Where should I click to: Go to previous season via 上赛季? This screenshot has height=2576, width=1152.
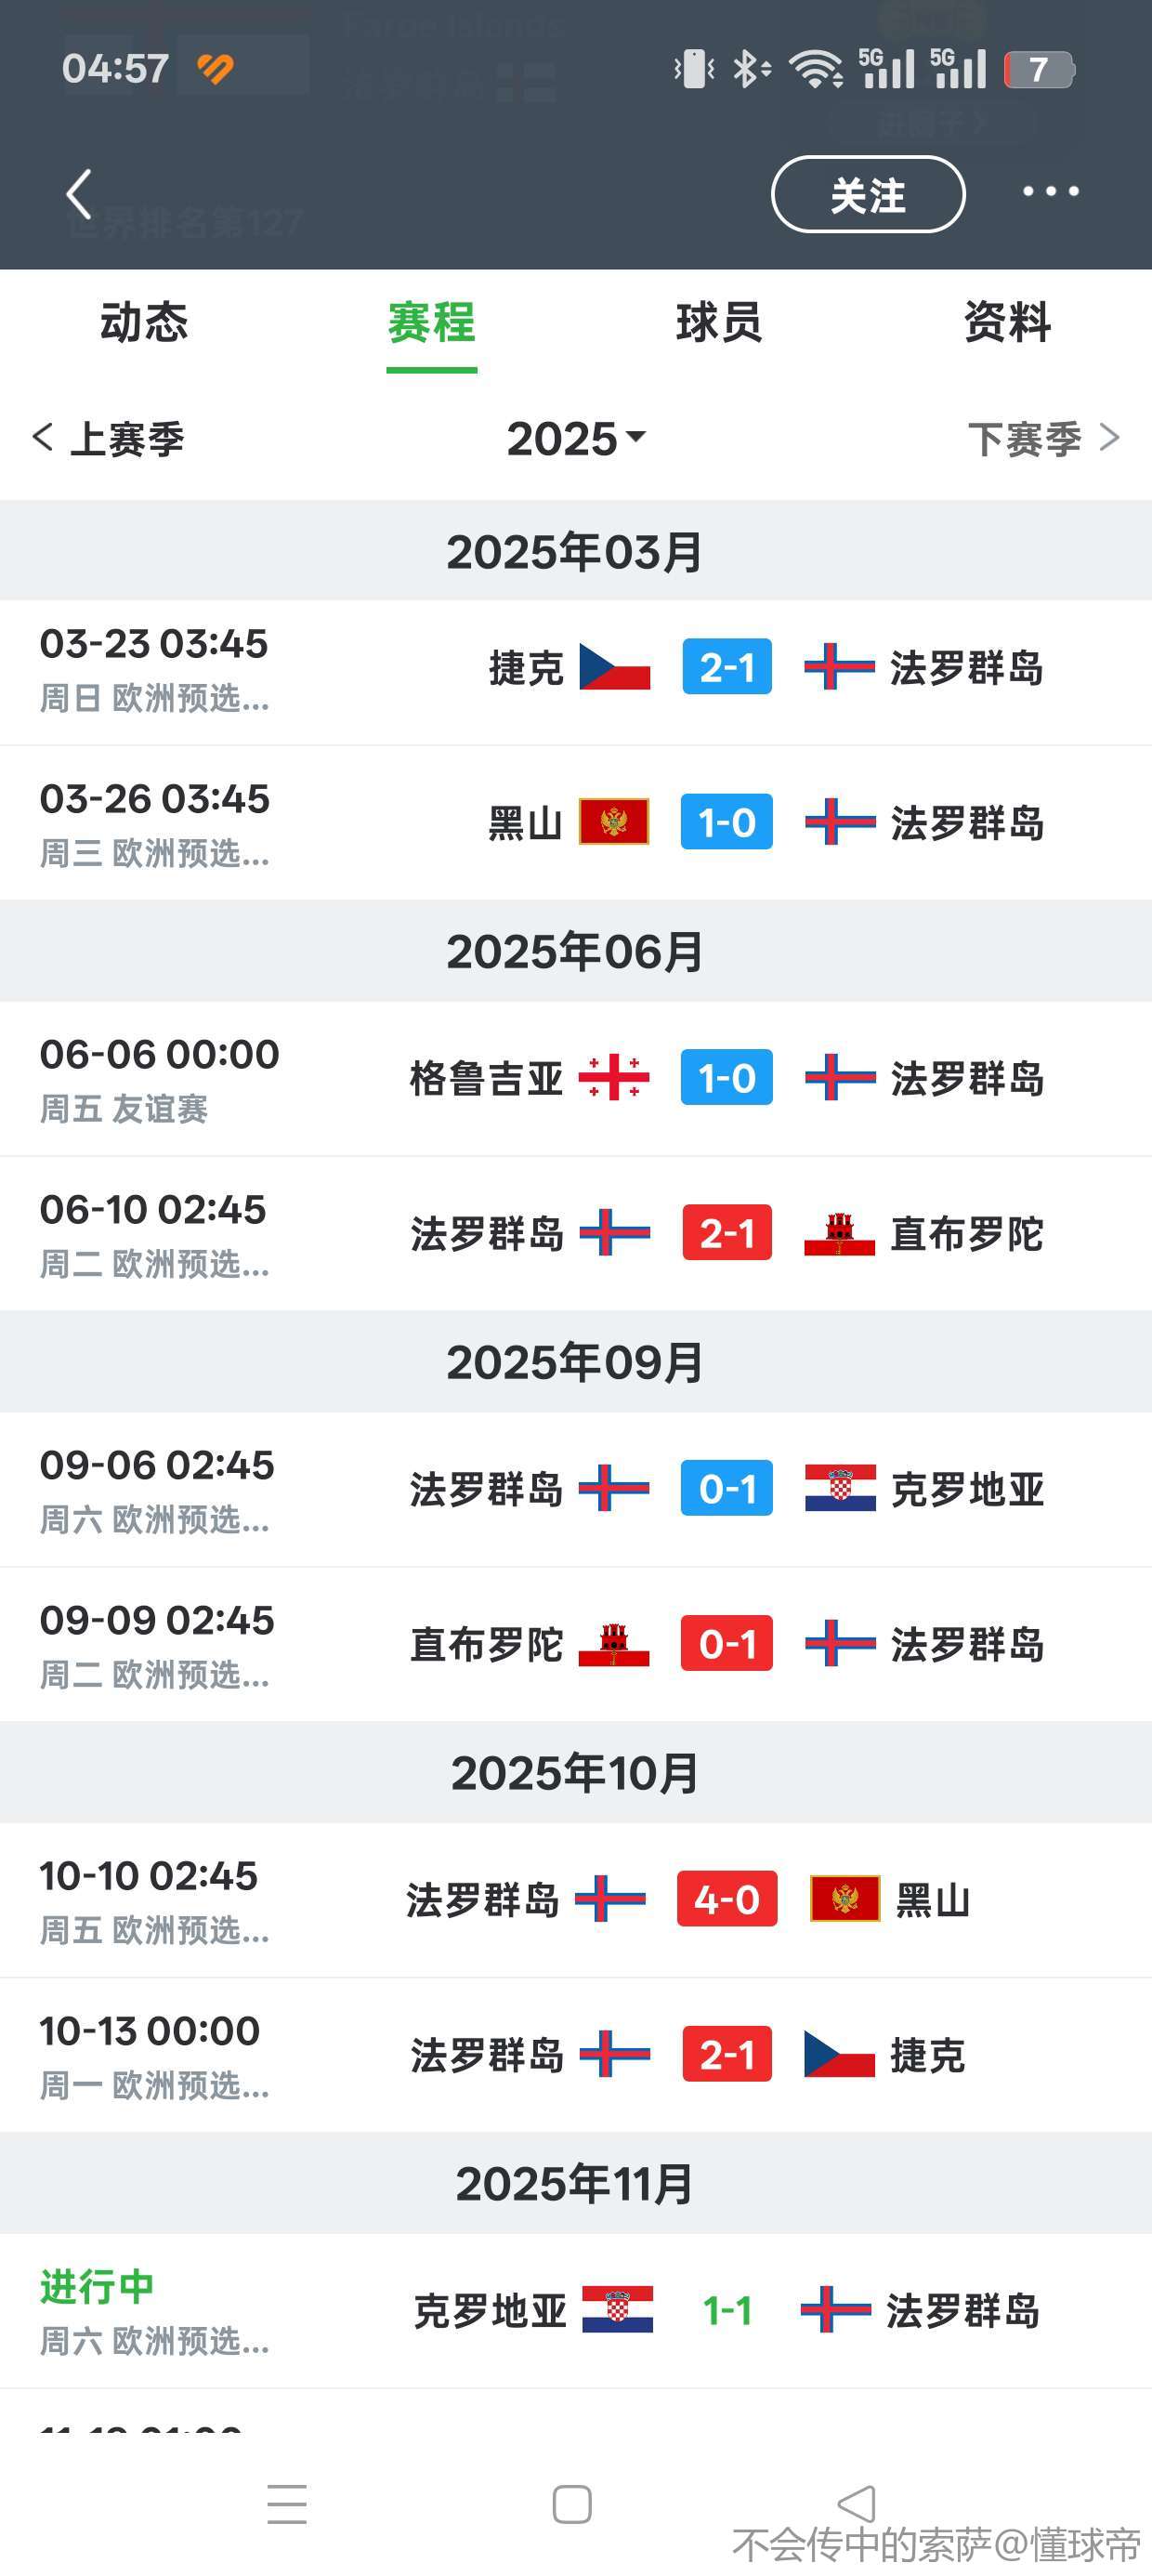coord(109,439)
